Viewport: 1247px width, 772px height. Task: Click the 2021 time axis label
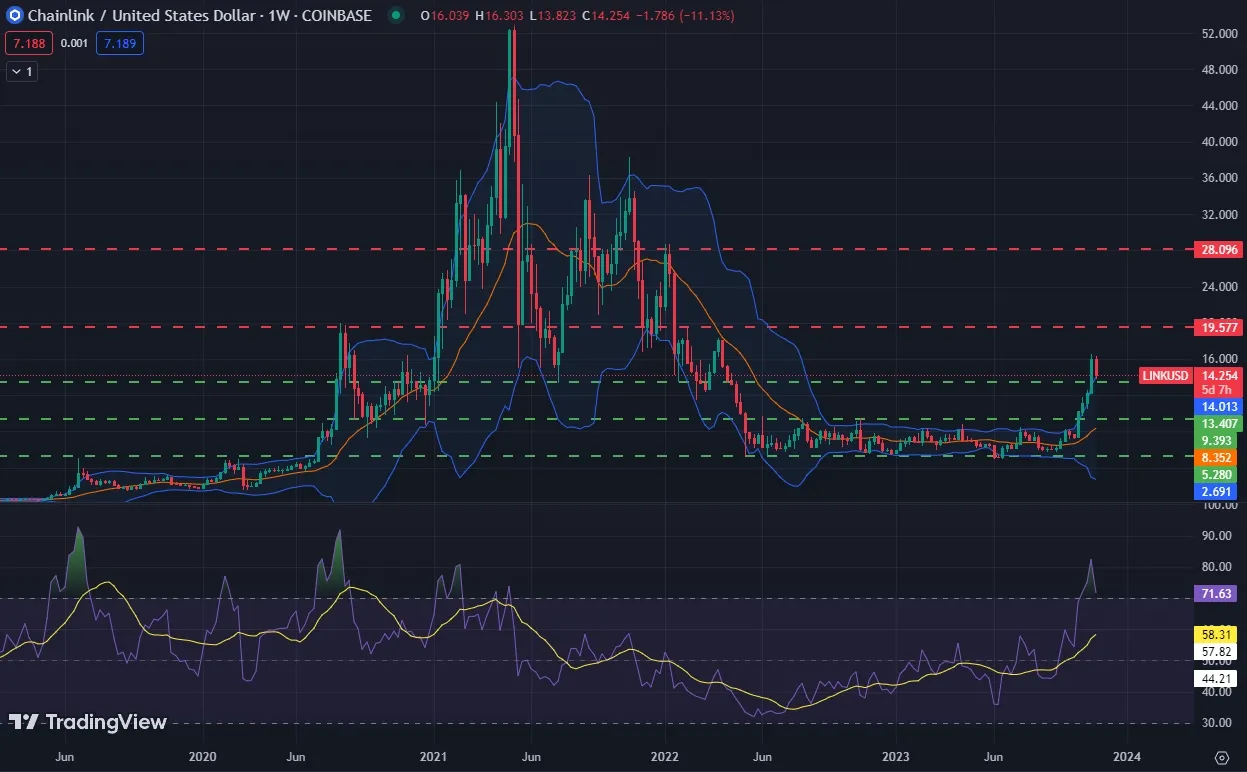[434, 755]
